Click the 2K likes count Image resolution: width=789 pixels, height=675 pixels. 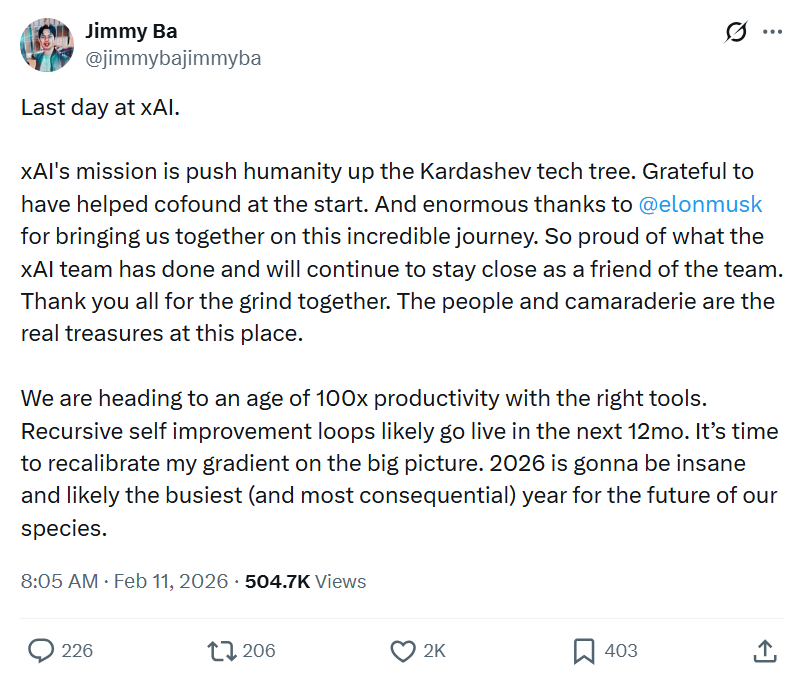click(434, 651)
